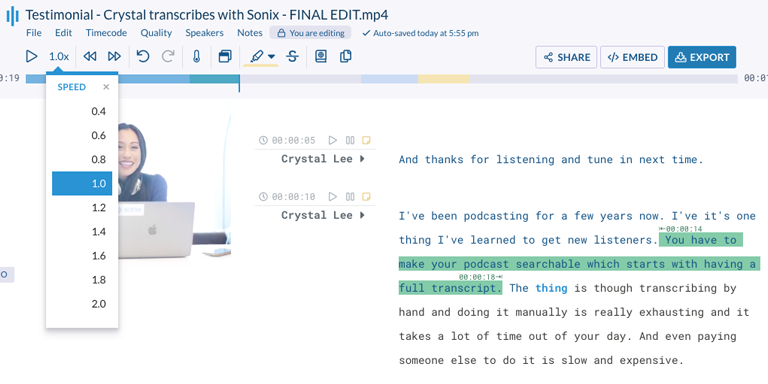Click the word 'searchable' in green highlight

[548, 264]
